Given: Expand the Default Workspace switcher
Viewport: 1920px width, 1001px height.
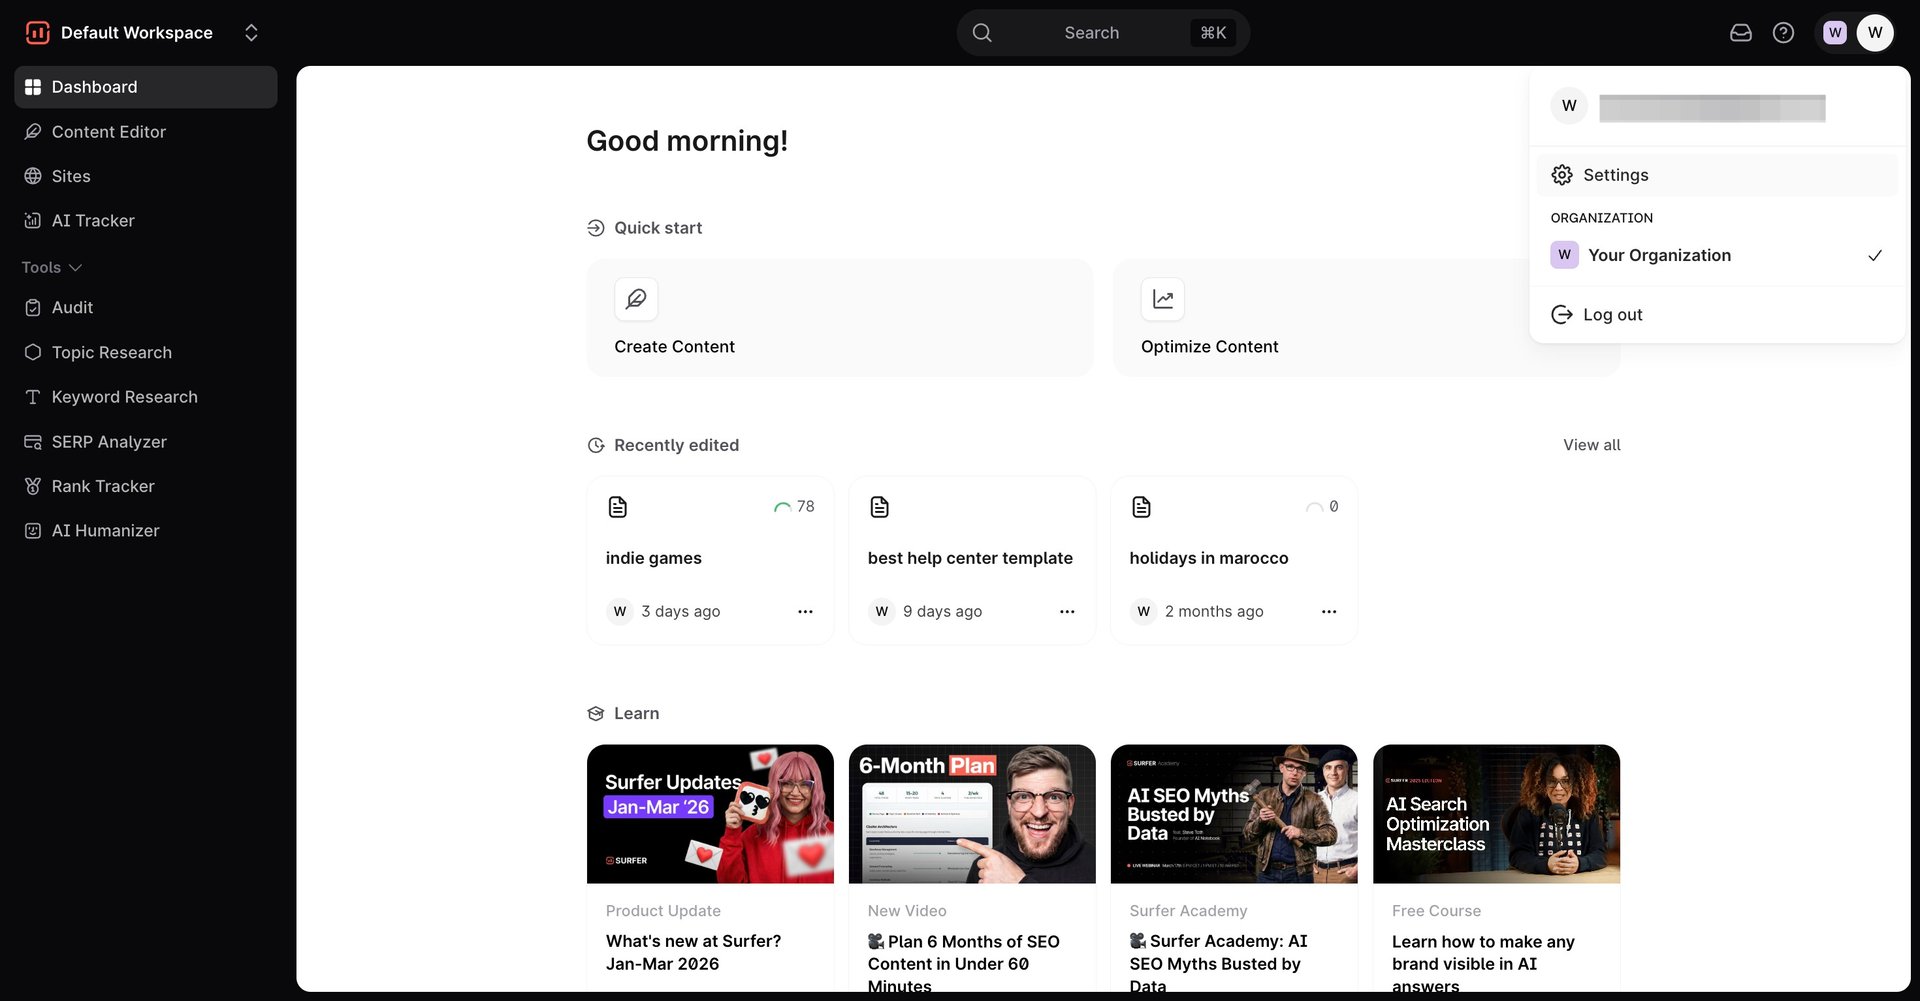Looking at the screenshot, I should [251, 33].
